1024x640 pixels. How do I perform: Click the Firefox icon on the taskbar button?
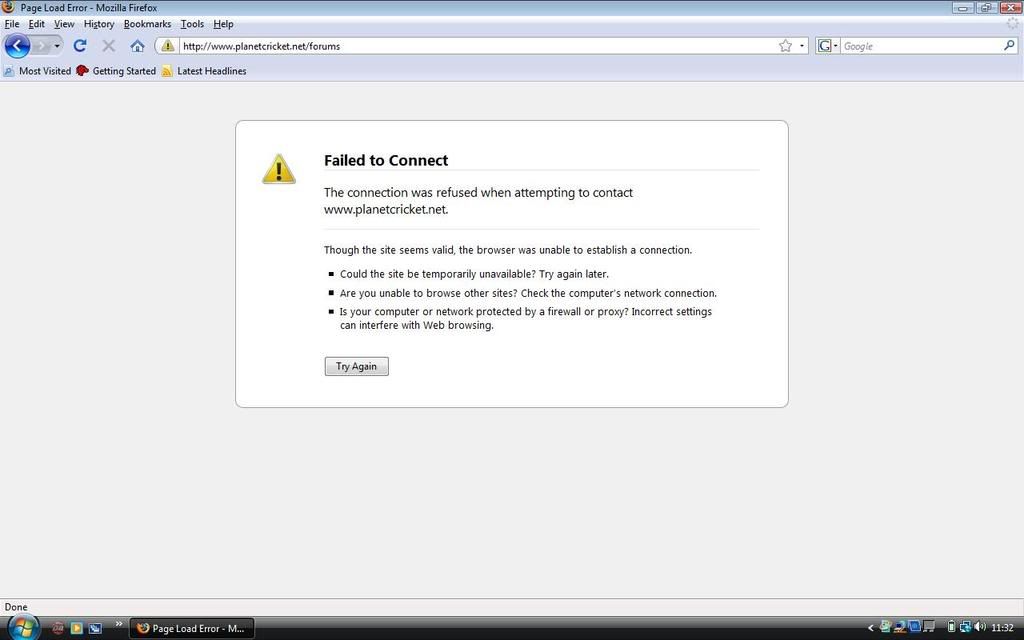pos(142,628)
